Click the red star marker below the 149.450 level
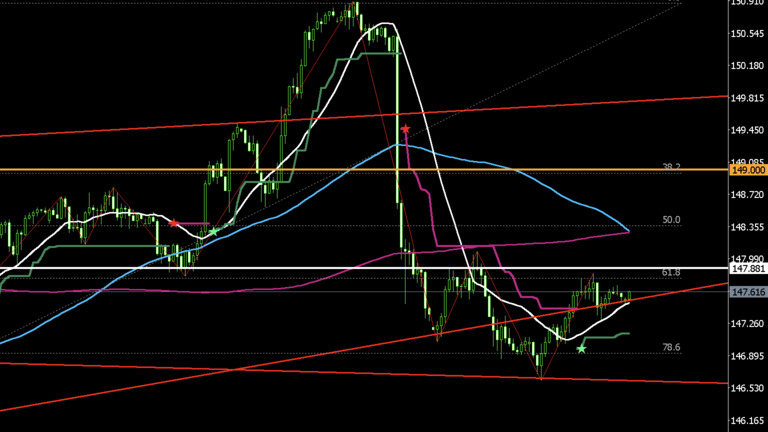This screenshot has height=432, width=768. [405, 129]
